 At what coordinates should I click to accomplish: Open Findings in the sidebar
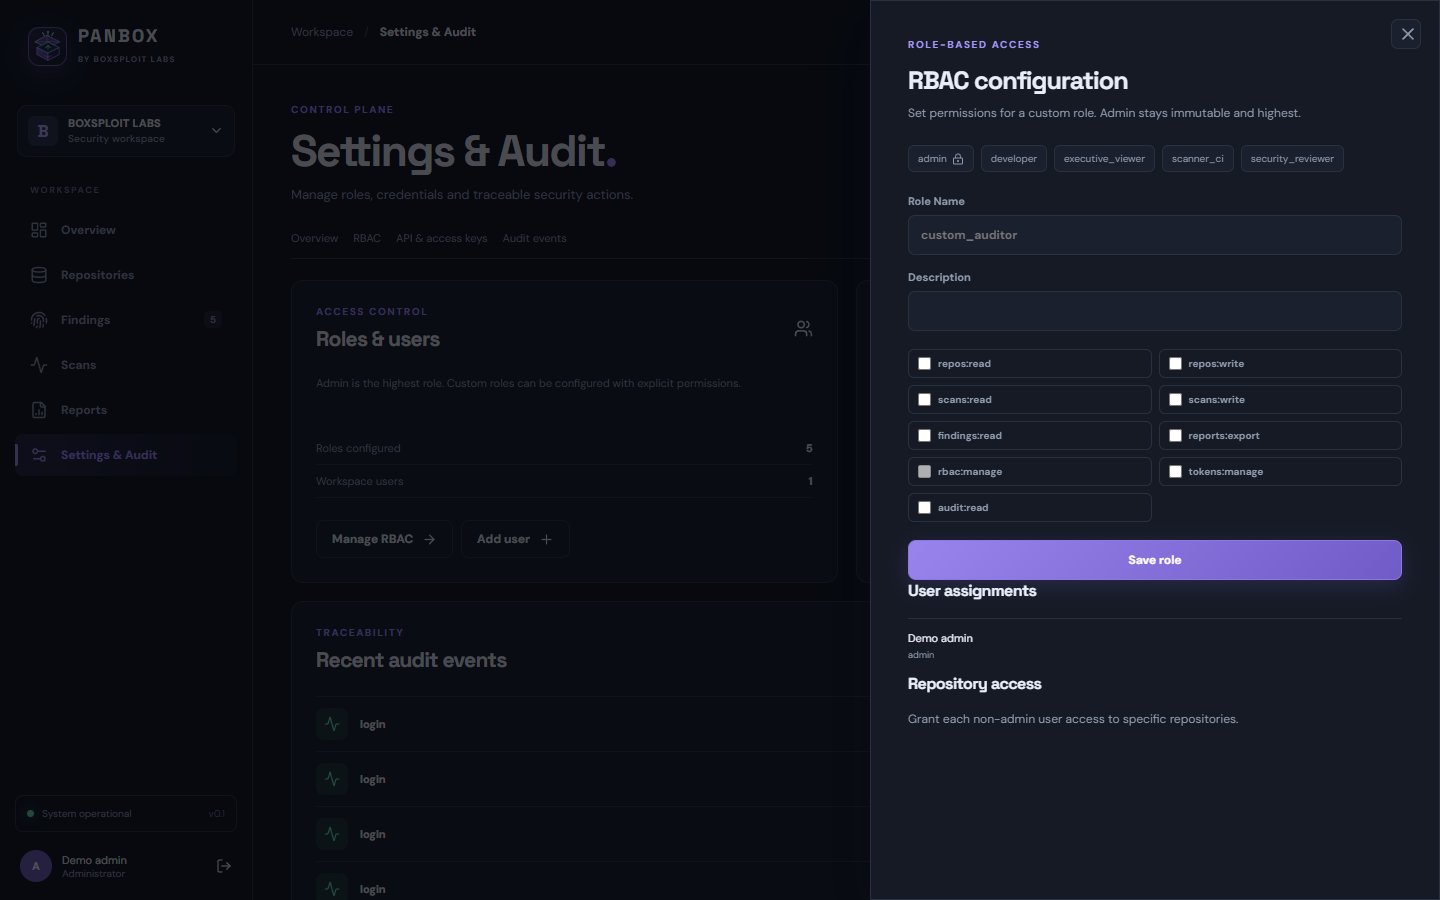click(x=126, y=320)
